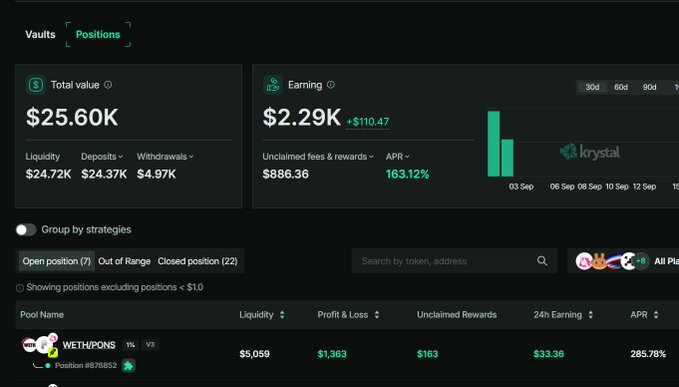
Task: Click the PancakeSwap bunny platform icon
Action: point(599,261)
